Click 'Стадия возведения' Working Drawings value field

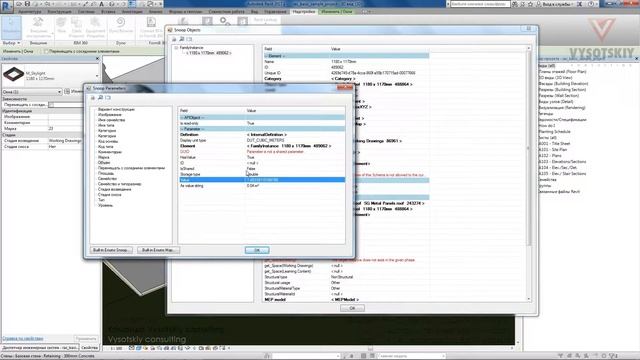(65, 140)
